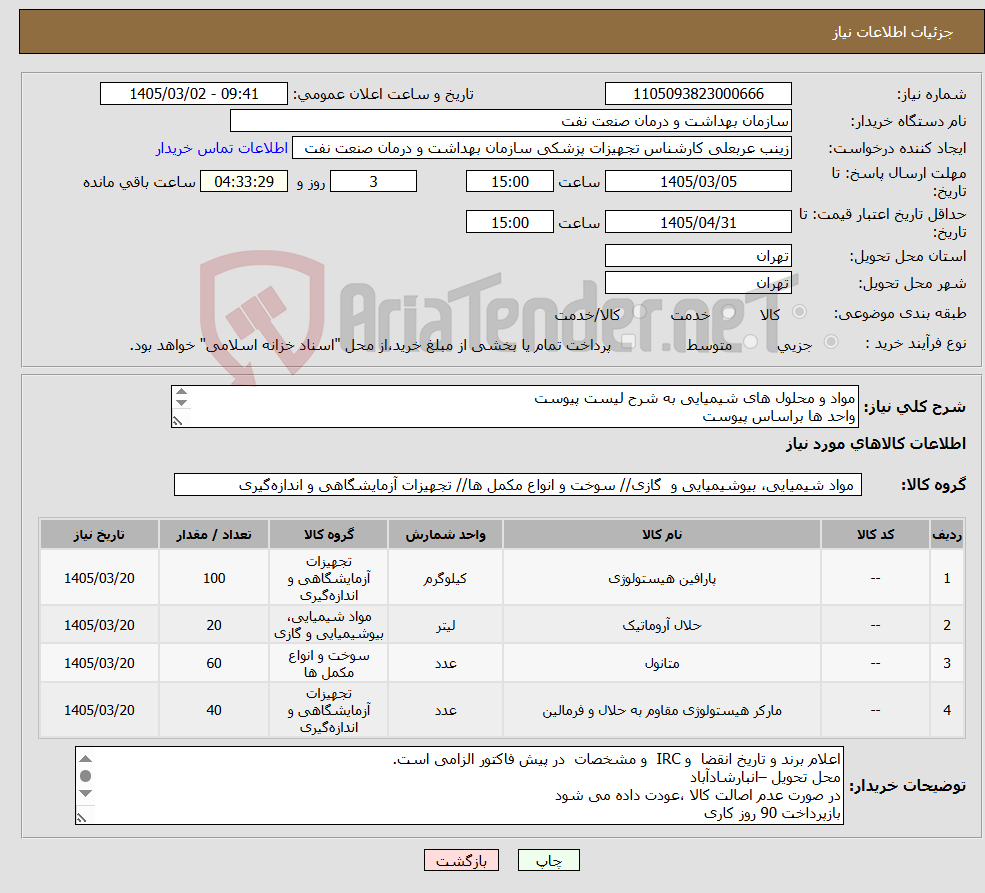Click resize grip of buyer notes textarea
The width and height of the screenshot is (985, 893).
(x=82, y=817)
